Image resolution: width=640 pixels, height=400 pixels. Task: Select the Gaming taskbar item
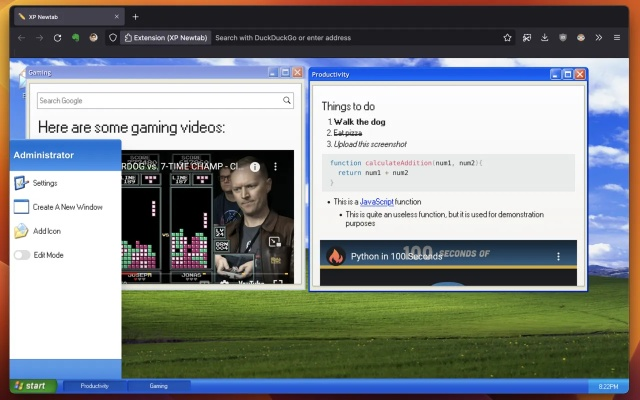[158, 386]
